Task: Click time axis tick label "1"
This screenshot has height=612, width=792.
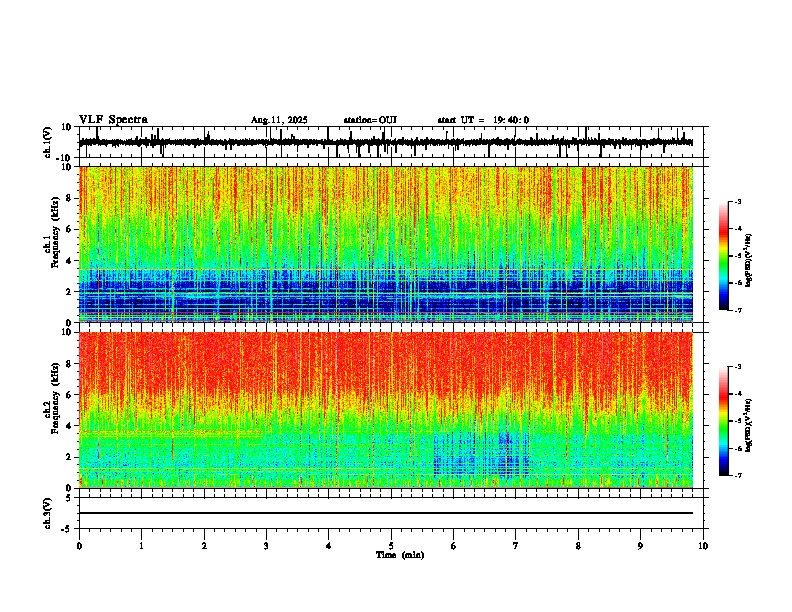Action: pyautogui.click(x=141, y=546)
